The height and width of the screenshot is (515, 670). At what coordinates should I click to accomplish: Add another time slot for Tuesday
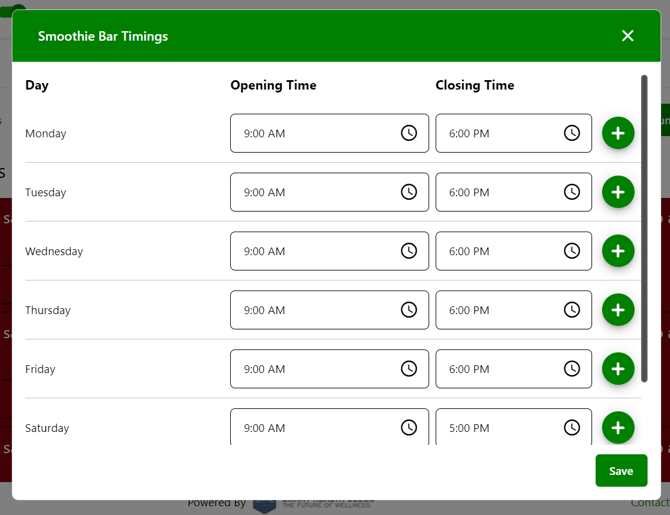[618, 192]
